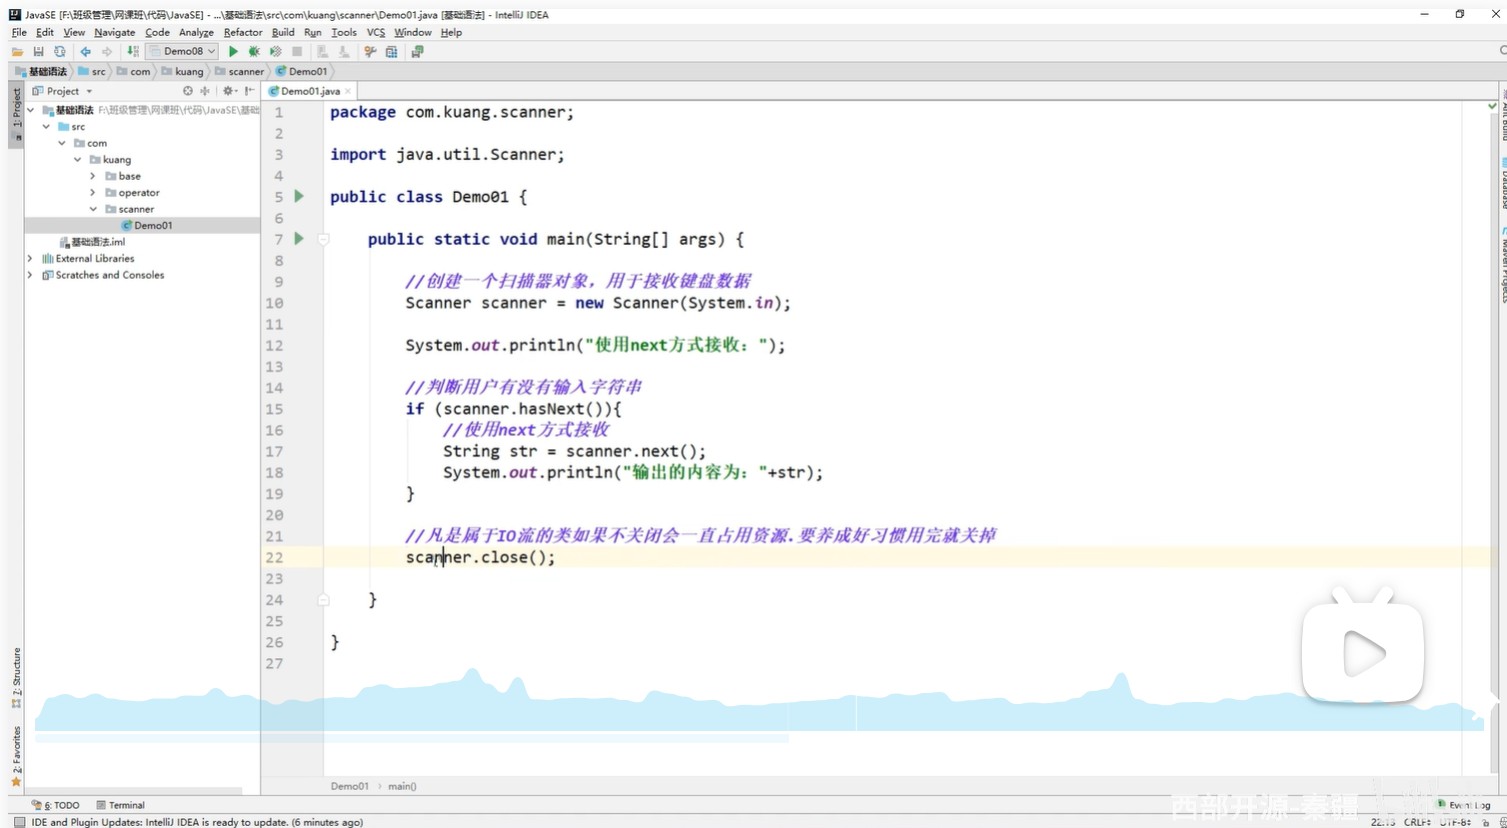Click the video play overlay button
Image resolution: width=1507 pixels, height=828 pixels.
1363,654
